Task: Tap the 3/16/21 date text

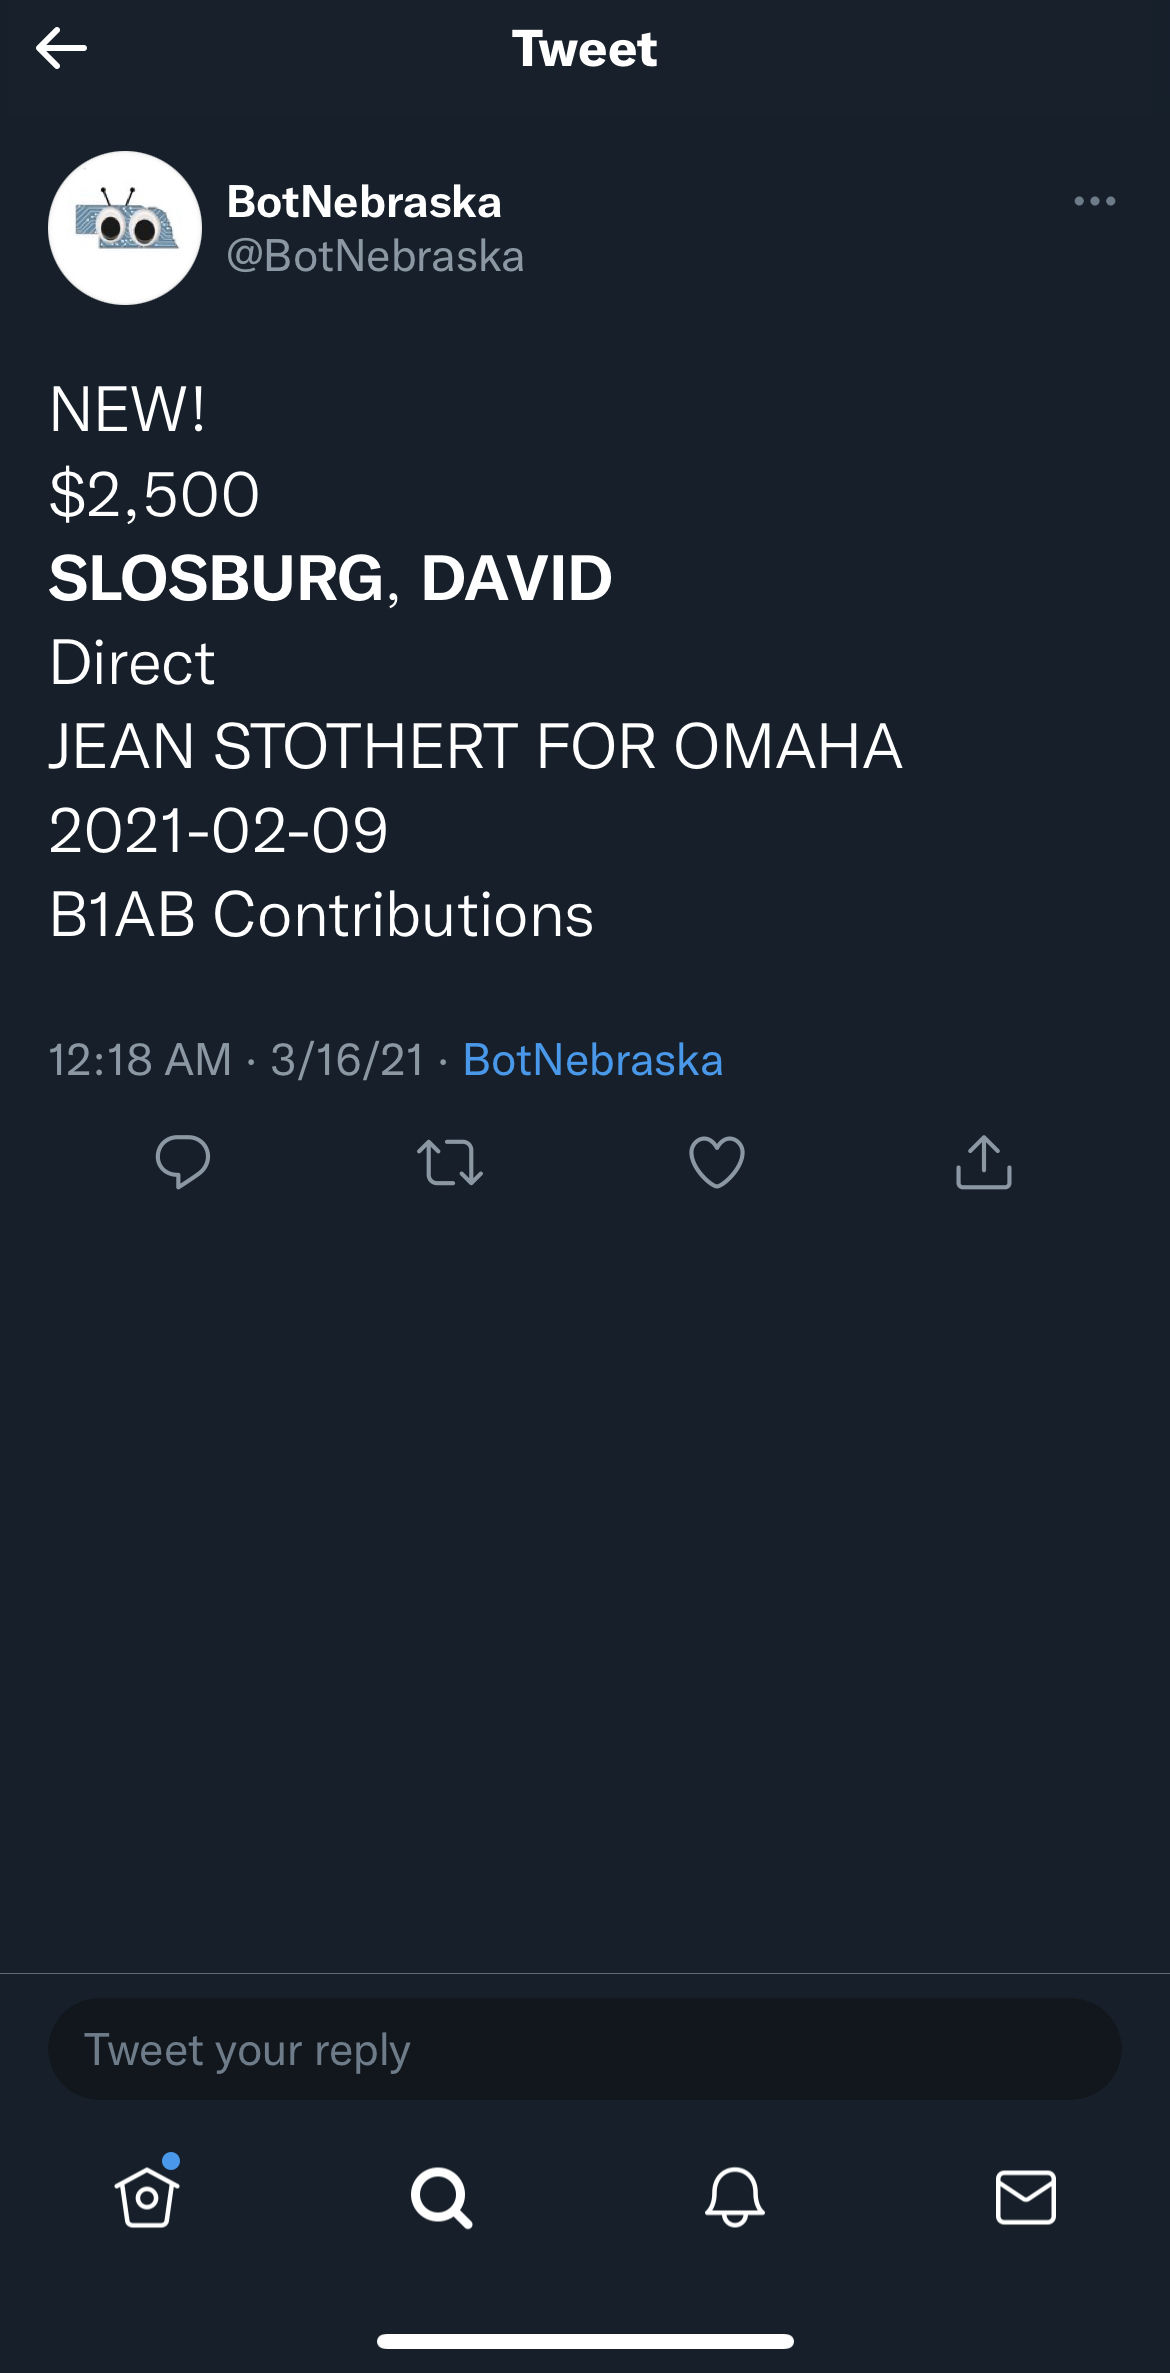Action: point(348,1060)
